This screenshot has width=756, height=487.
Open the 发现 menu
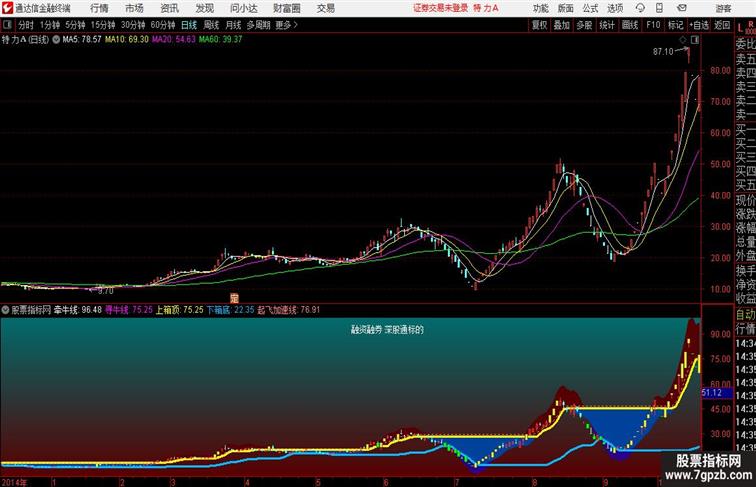(204, 8)
